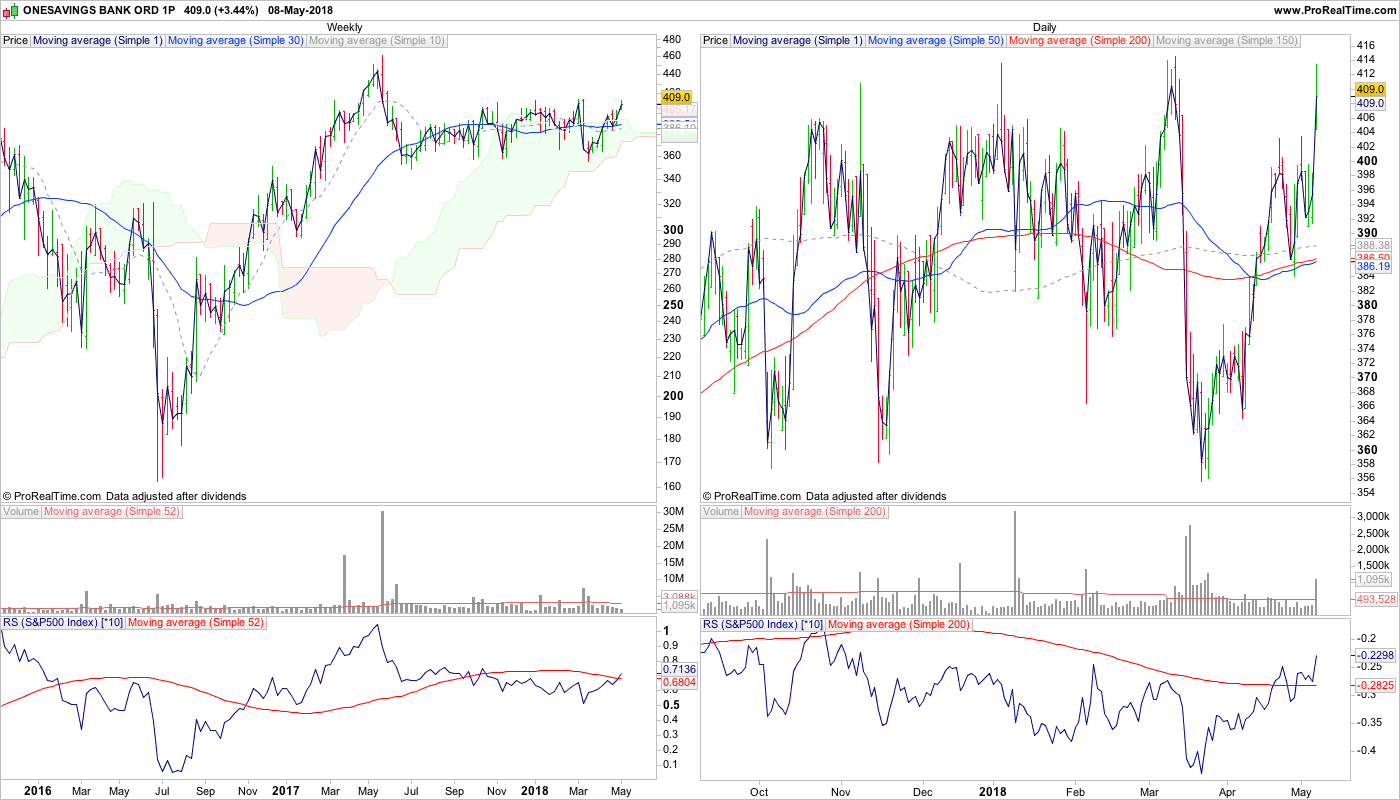Select the Weekly chart header
Image resolution: width=1400 pixels, height=800 pixels.
pos(345,27)
